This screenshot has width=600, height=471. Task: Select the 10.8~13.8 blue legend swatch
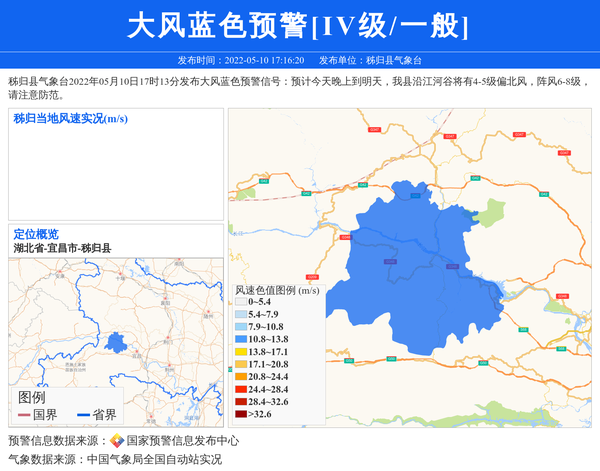(x=241, y=339)
